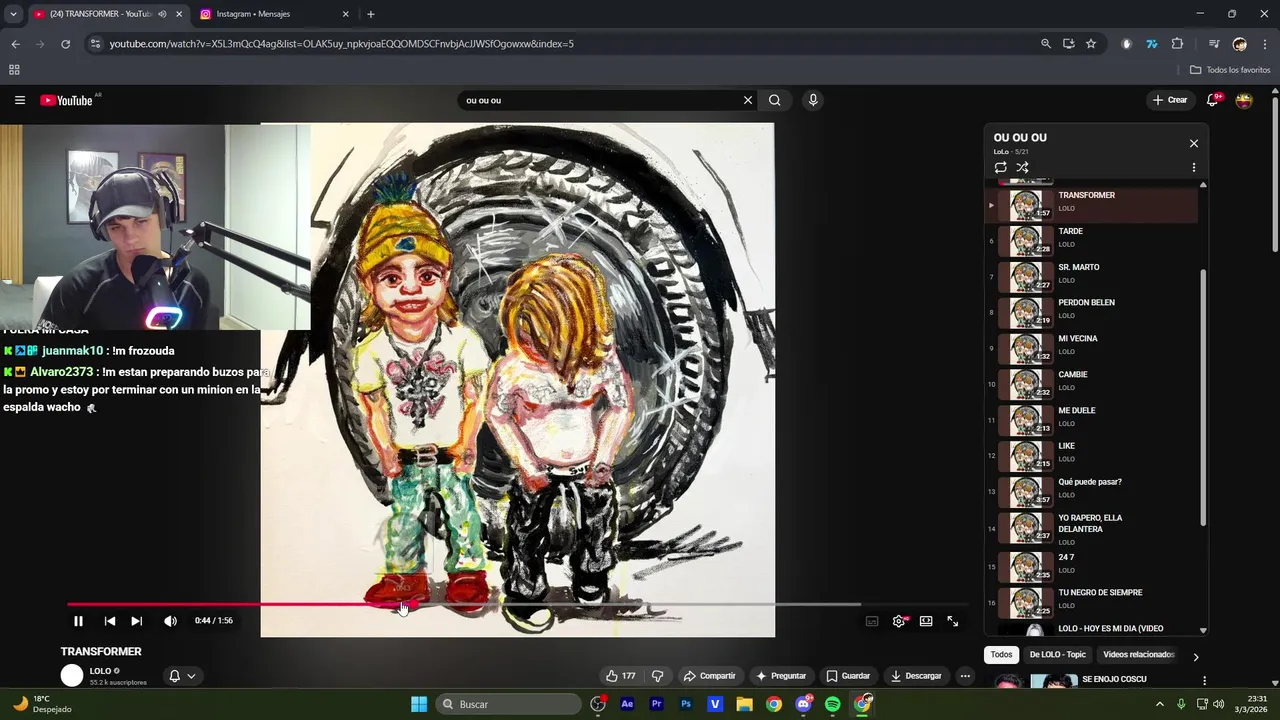Open the Chrome extensions puzzle icon
The image size is (1280, 720).
click(x=1177, y=44)
